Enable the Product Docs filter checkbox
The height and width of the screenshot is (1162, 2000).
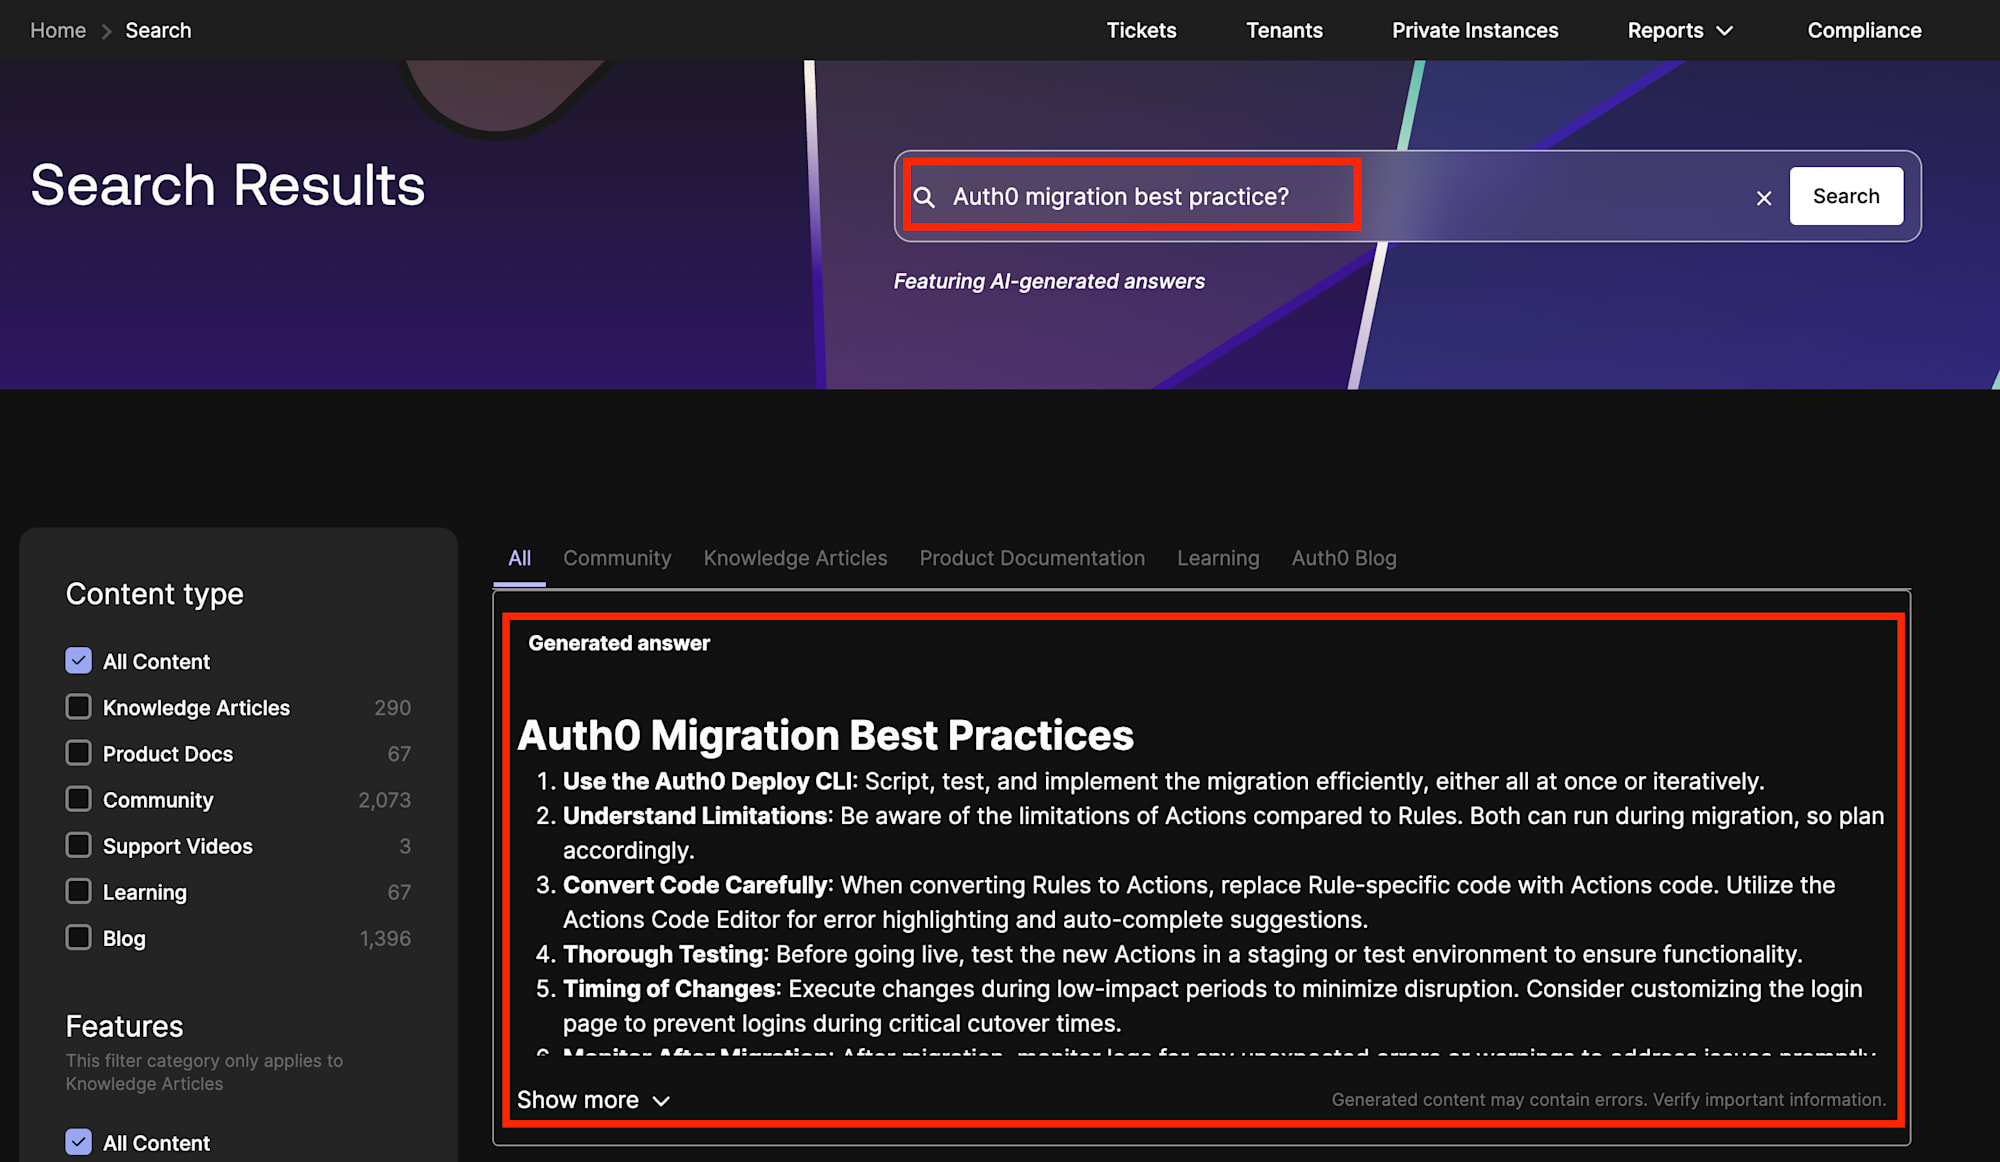tap(78, 753)
